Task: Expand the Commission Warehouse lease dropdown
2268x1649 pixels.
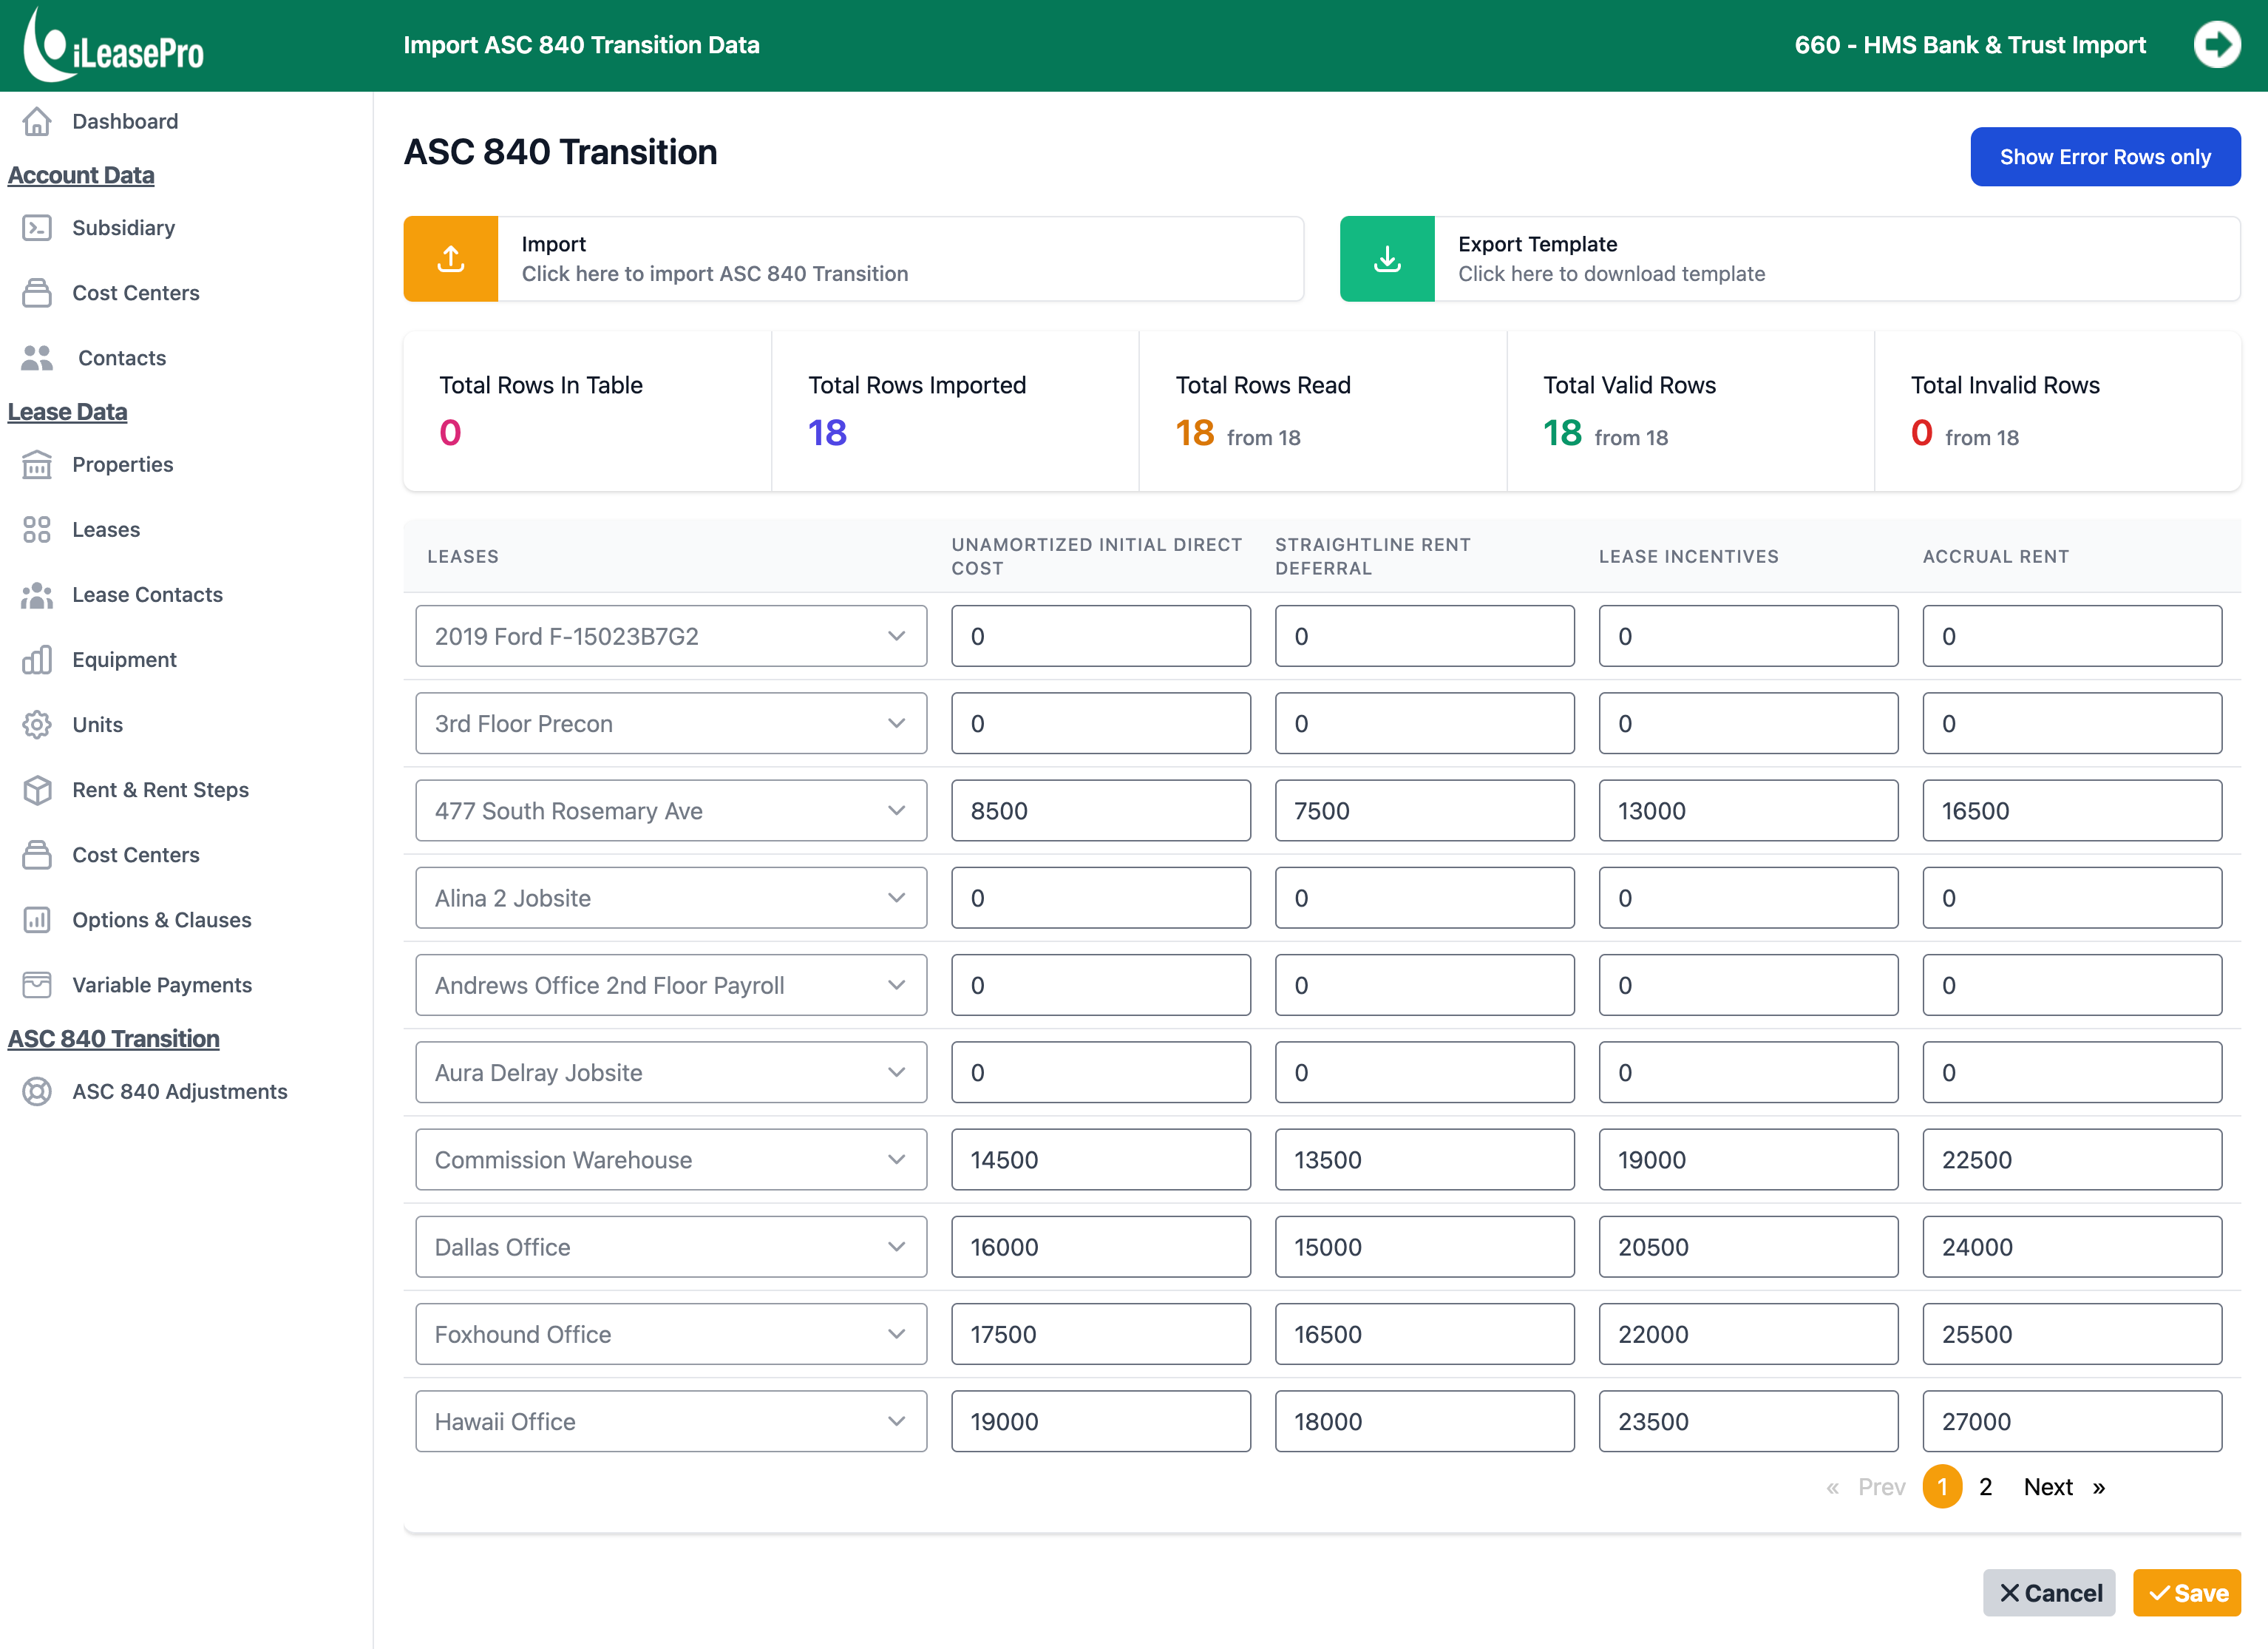Action: click(671, 1160)
